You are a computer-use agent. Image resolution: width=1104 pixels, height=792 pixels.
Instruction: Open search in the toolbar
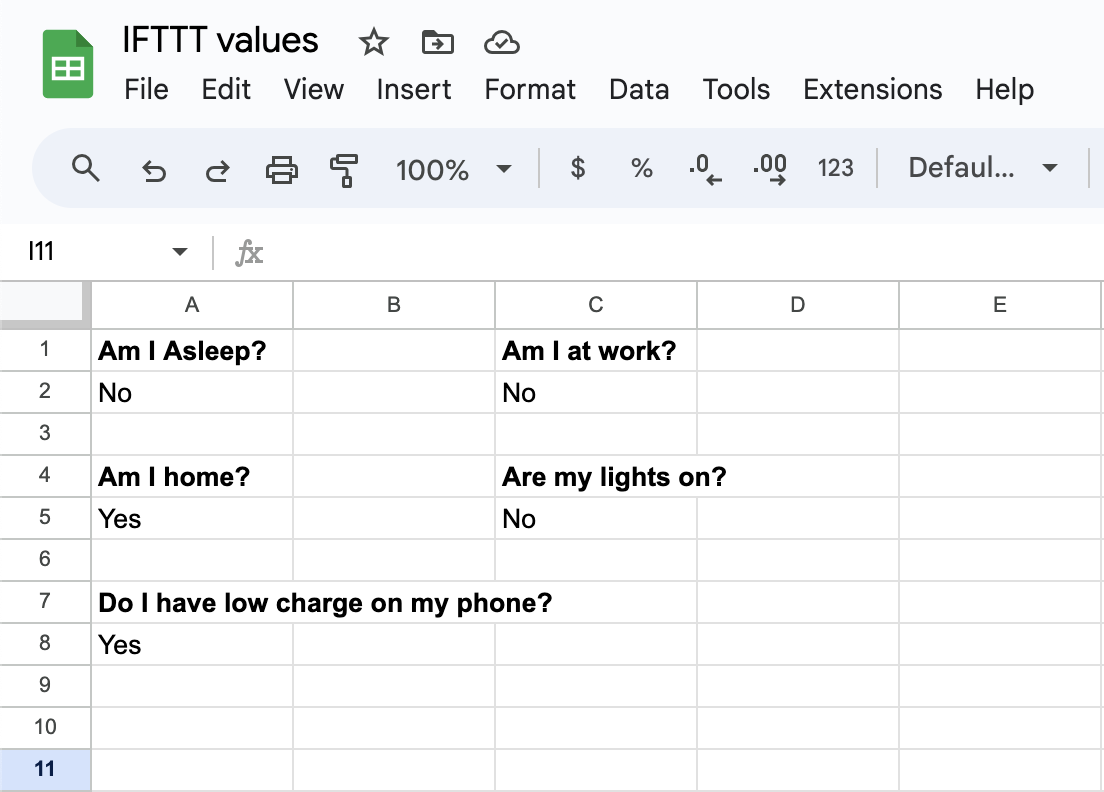[85, 169]
